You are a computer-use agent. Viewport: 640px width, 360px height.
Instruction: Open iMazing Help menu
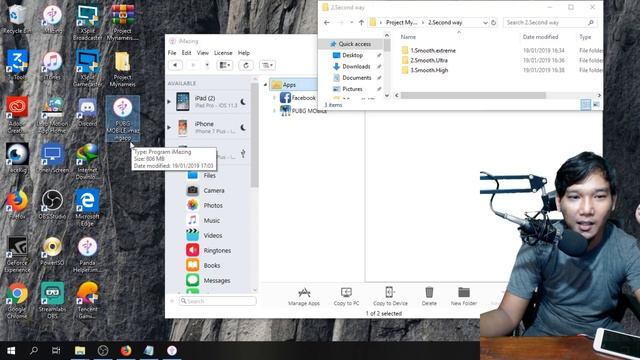pyautogui.click(x=244, y=53)
